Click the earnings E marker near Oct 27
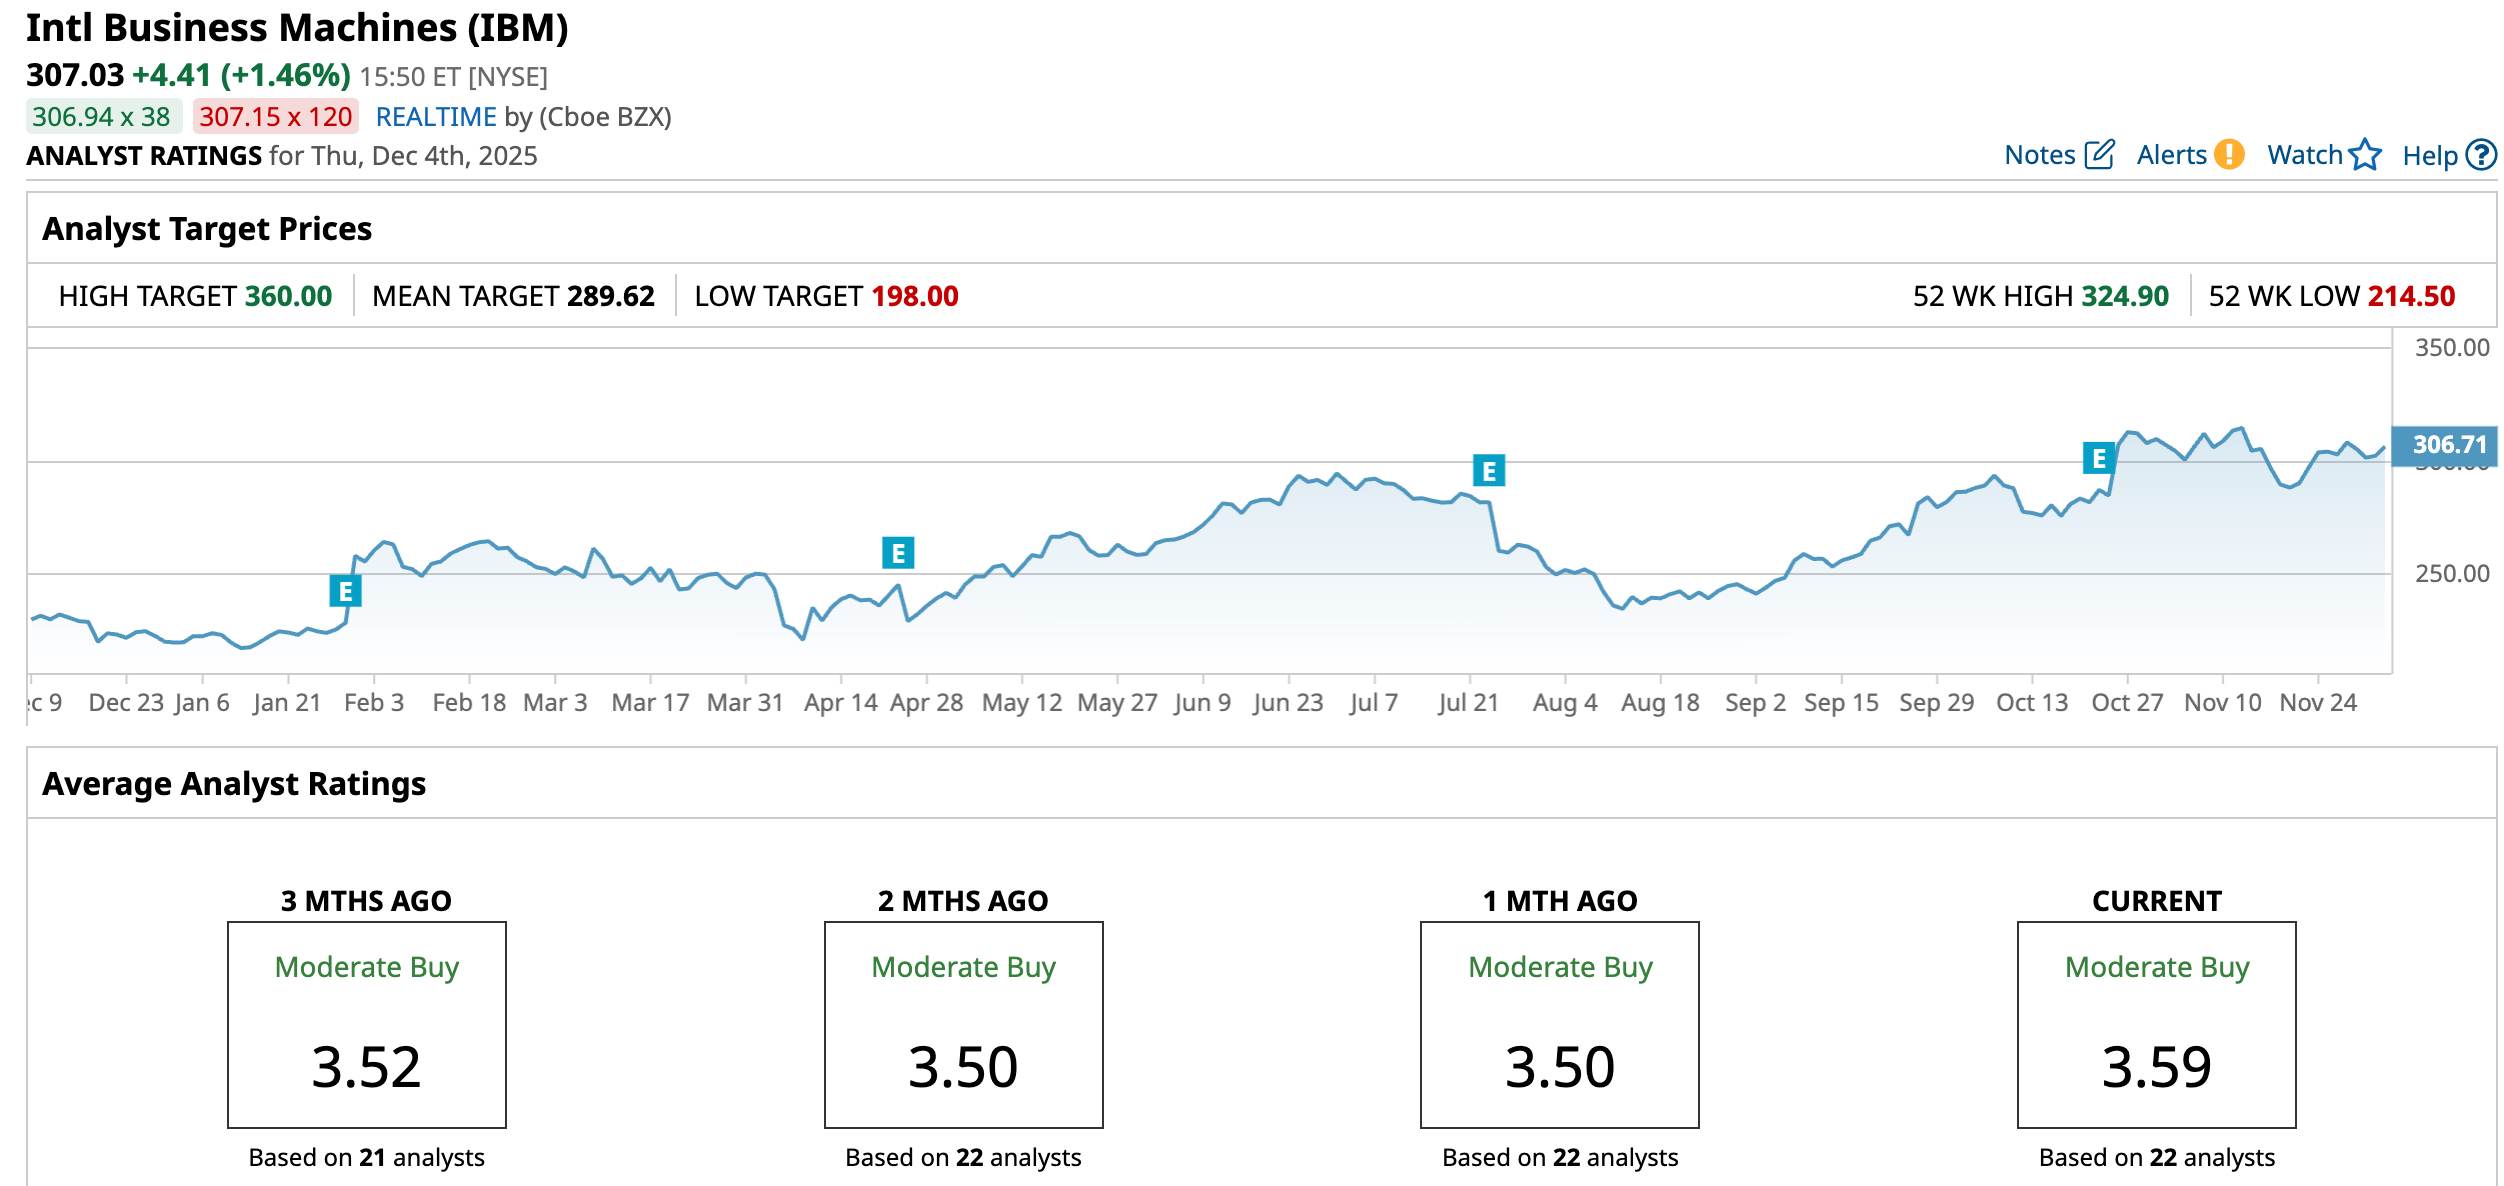2504x1186 pixels. pos(2098,459)
